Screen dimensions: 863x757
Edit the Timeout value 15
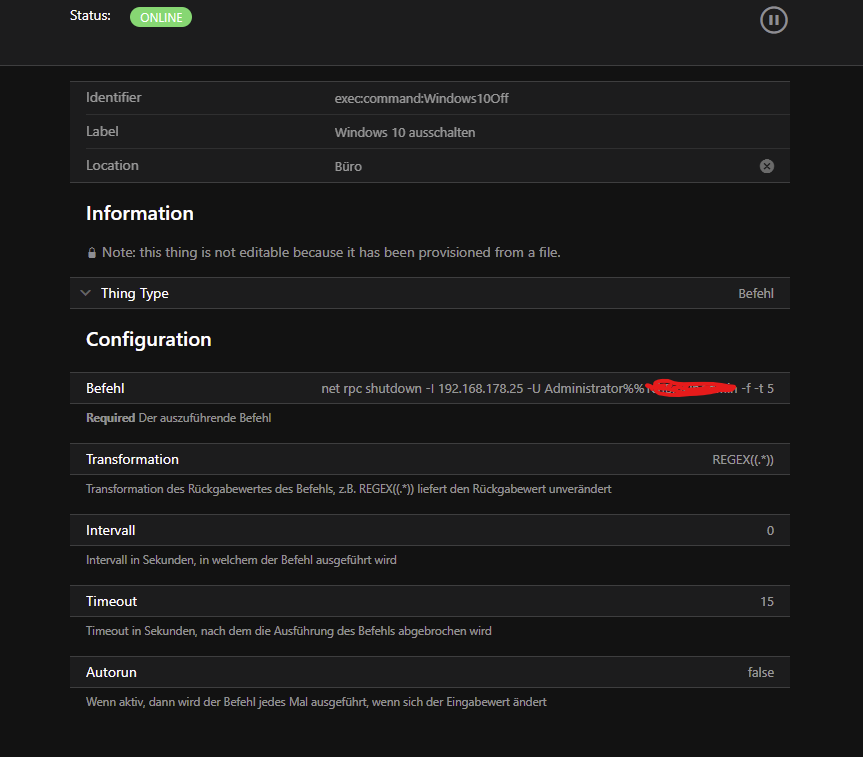tap(767, 602)
